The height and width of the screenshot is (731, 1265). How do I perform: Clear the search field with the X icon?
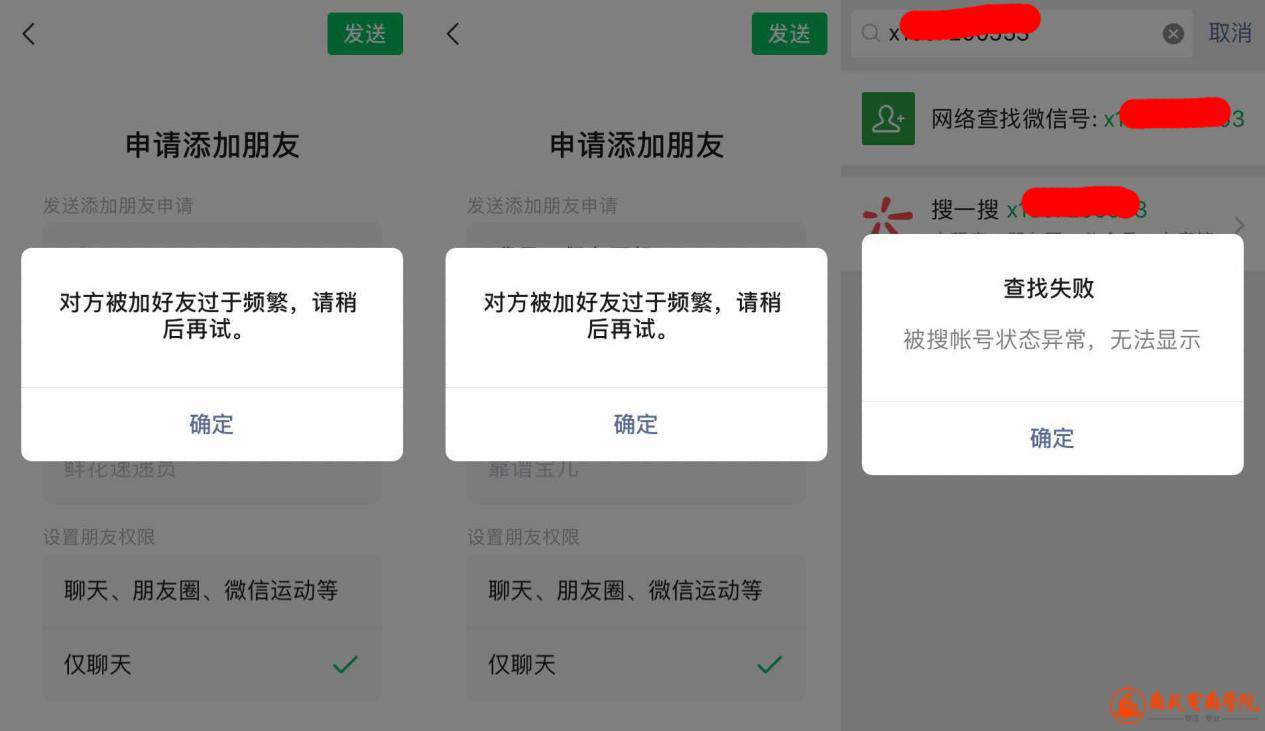pyautogui.click(x=1173, y=34)
